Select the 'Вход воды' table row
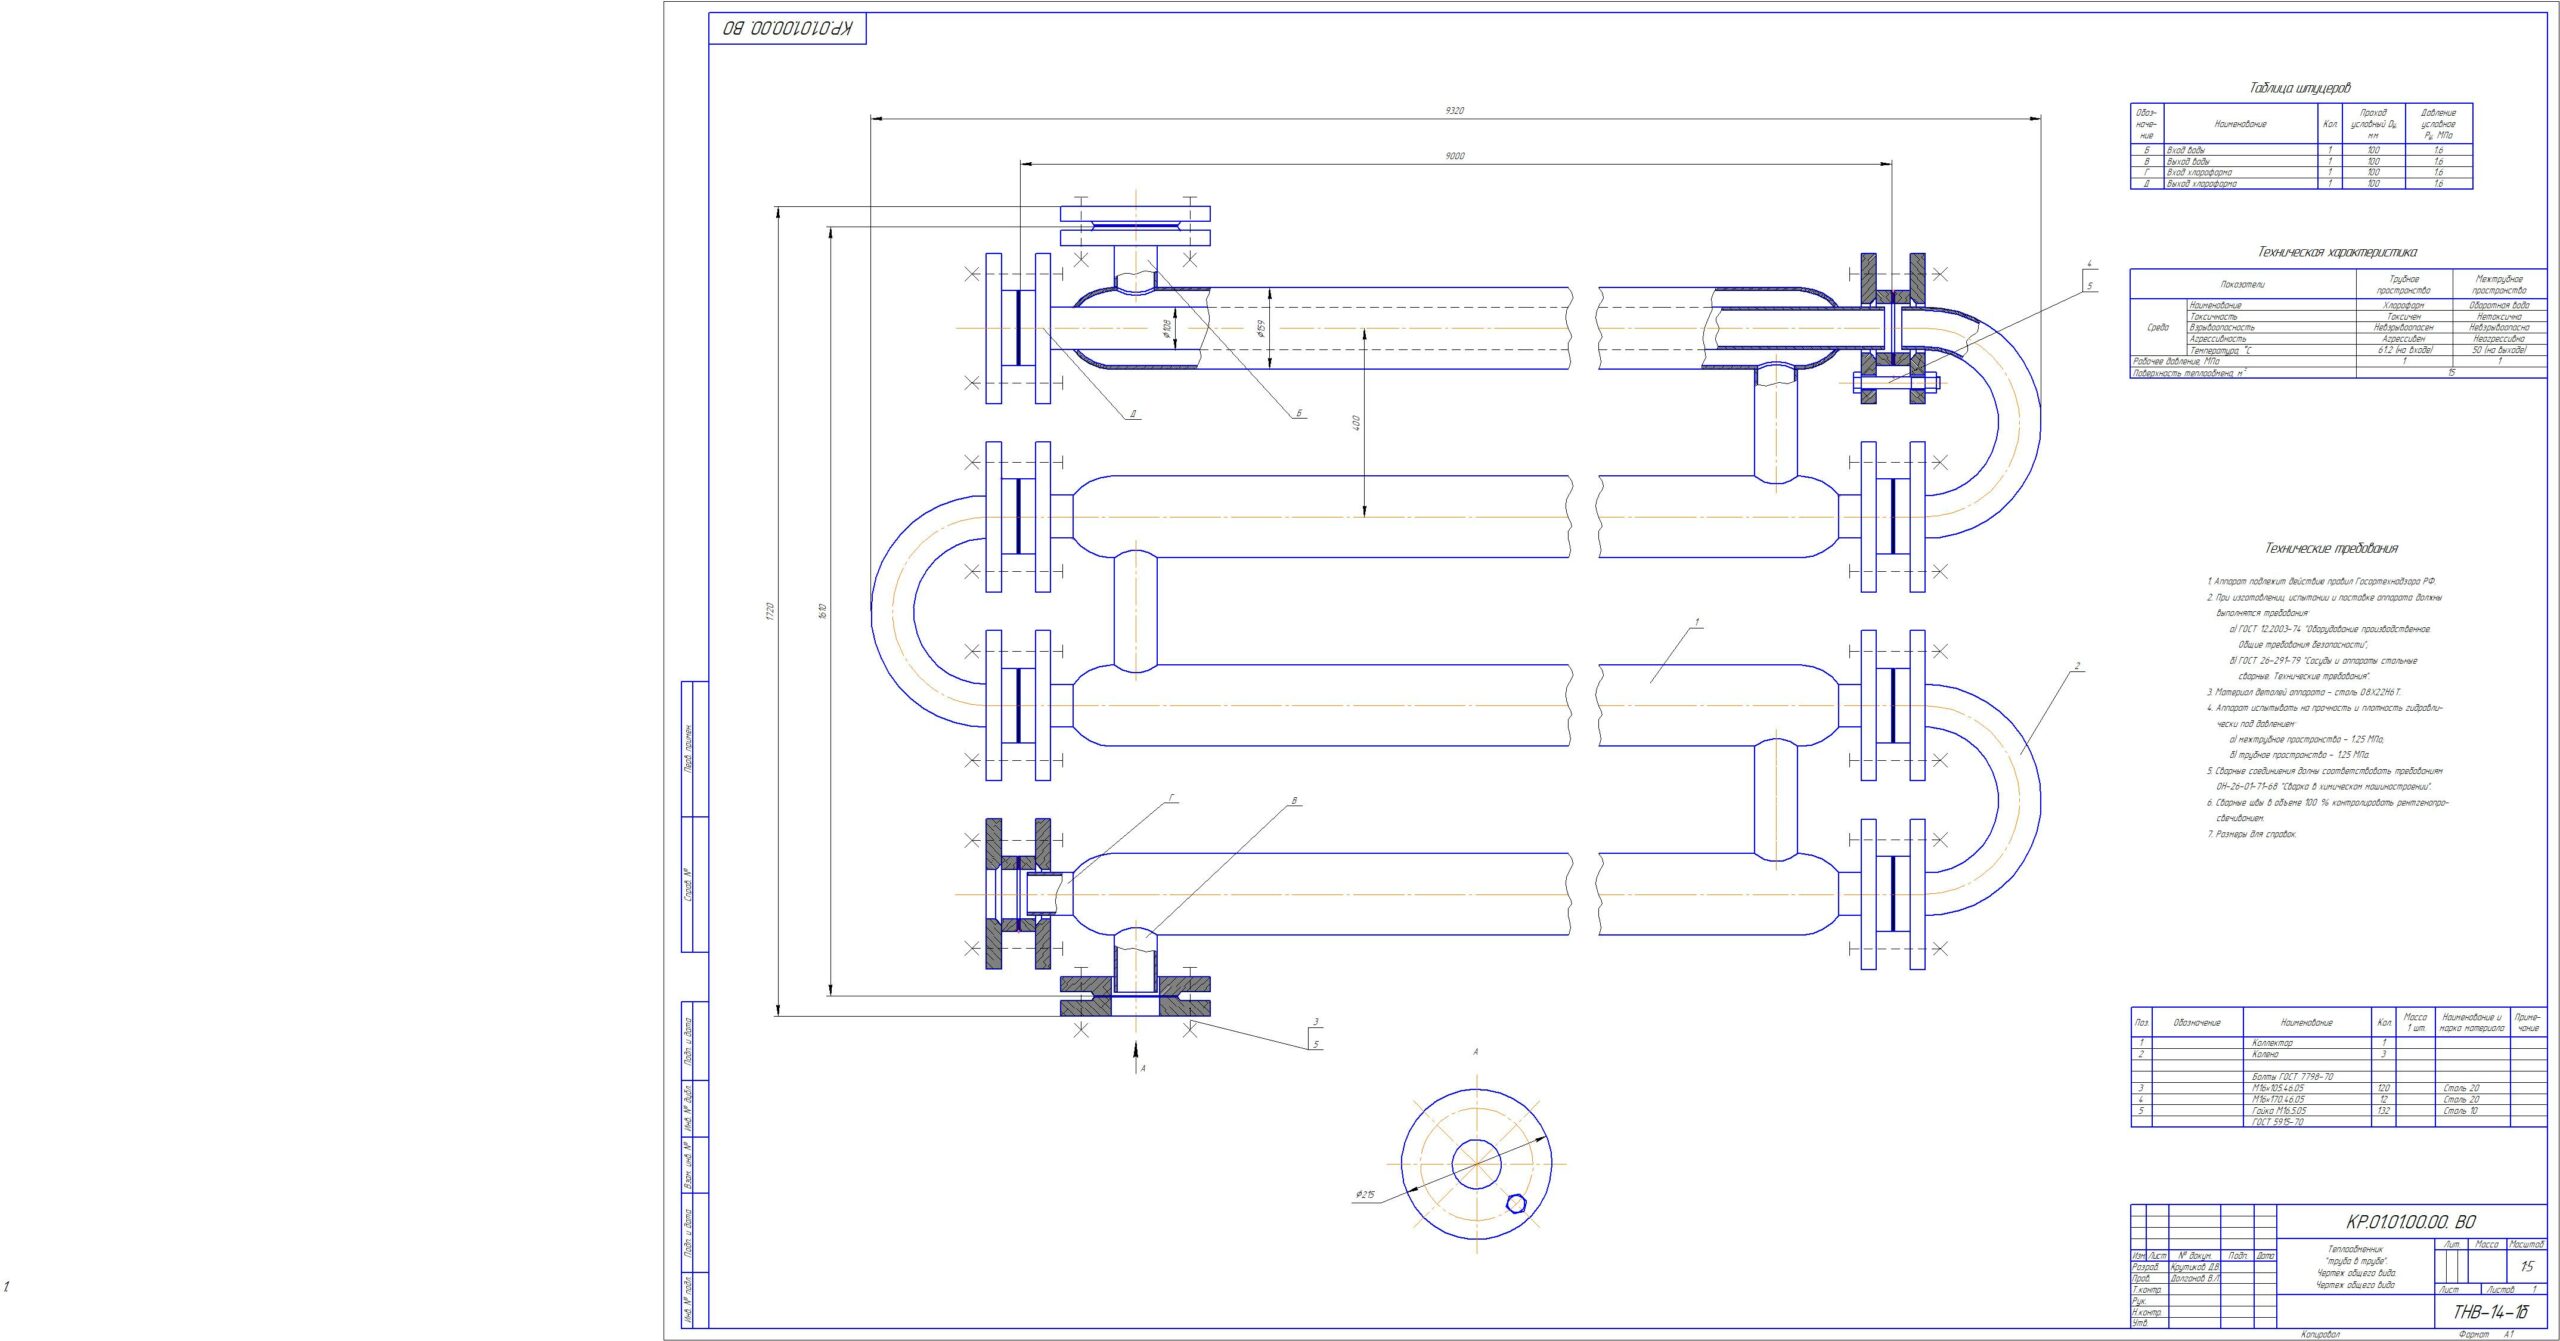 tap(2301, 150)
